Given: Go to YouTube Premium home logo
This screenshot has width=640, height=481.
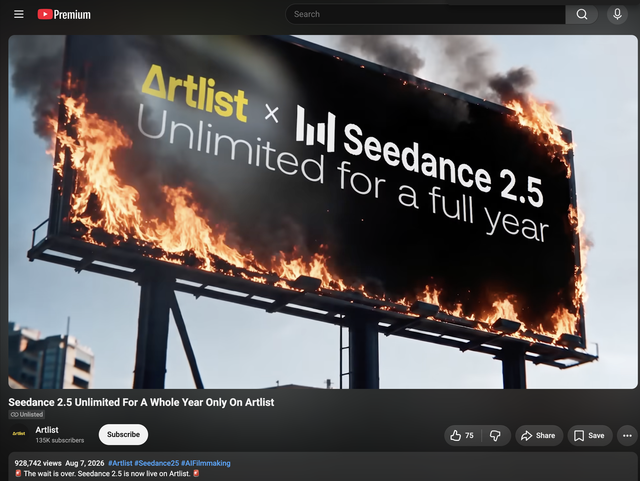Looking at the screenshot, I should click(64, 14).
